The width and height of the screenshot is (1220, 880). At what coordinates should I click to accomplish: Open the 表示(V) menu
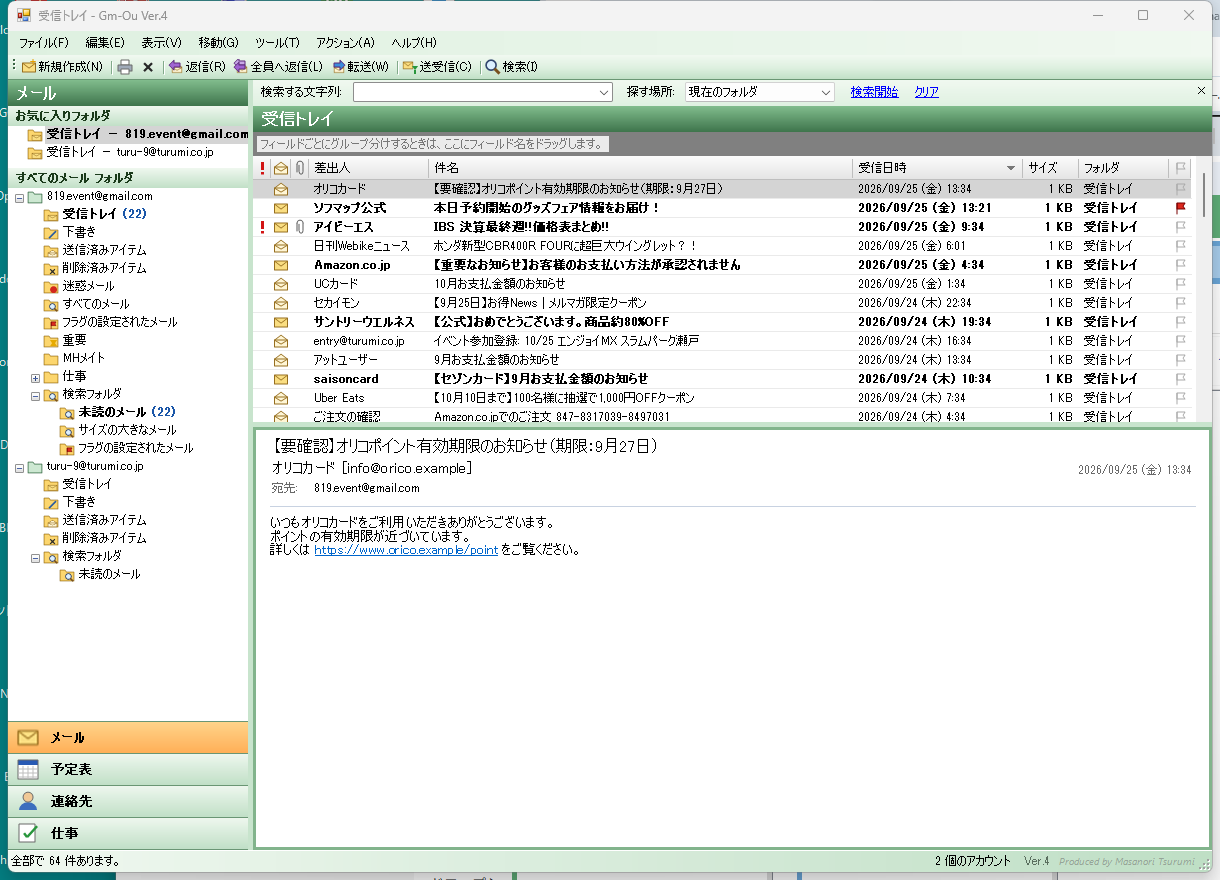point(161,42)
